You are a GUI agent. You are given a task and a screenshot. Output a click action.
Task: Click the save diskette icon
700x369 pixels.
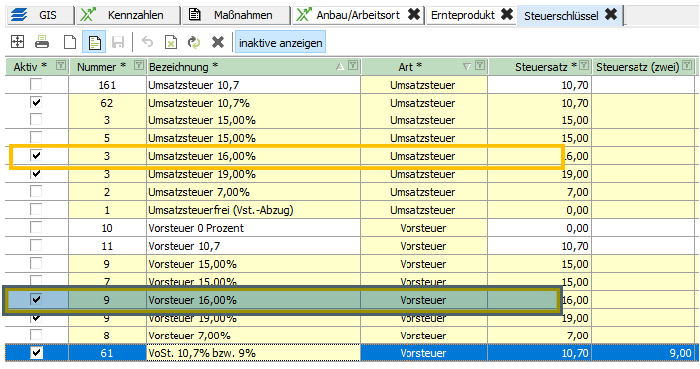[118, 42]
